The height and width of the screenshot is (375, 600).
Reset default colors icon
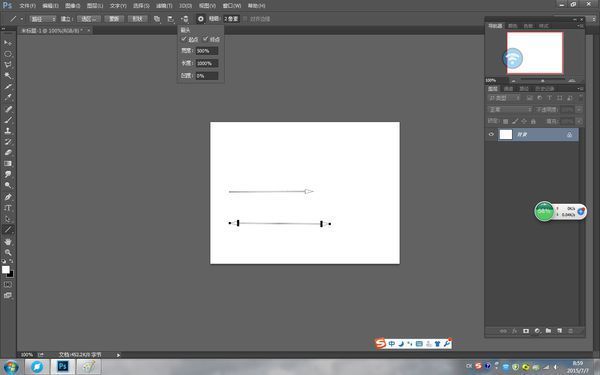[4, 261]
